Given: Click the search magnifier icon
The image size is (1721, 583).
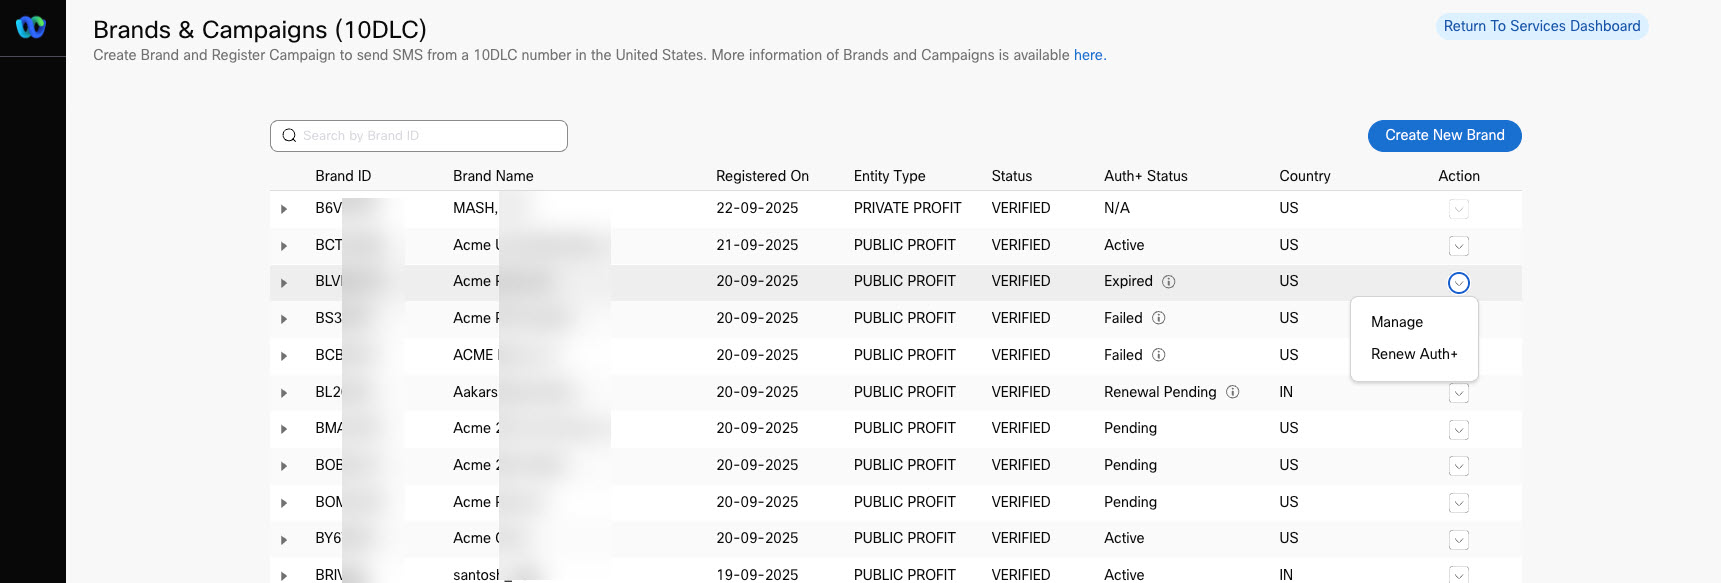Looking at the screenshot, I should 289,135.
